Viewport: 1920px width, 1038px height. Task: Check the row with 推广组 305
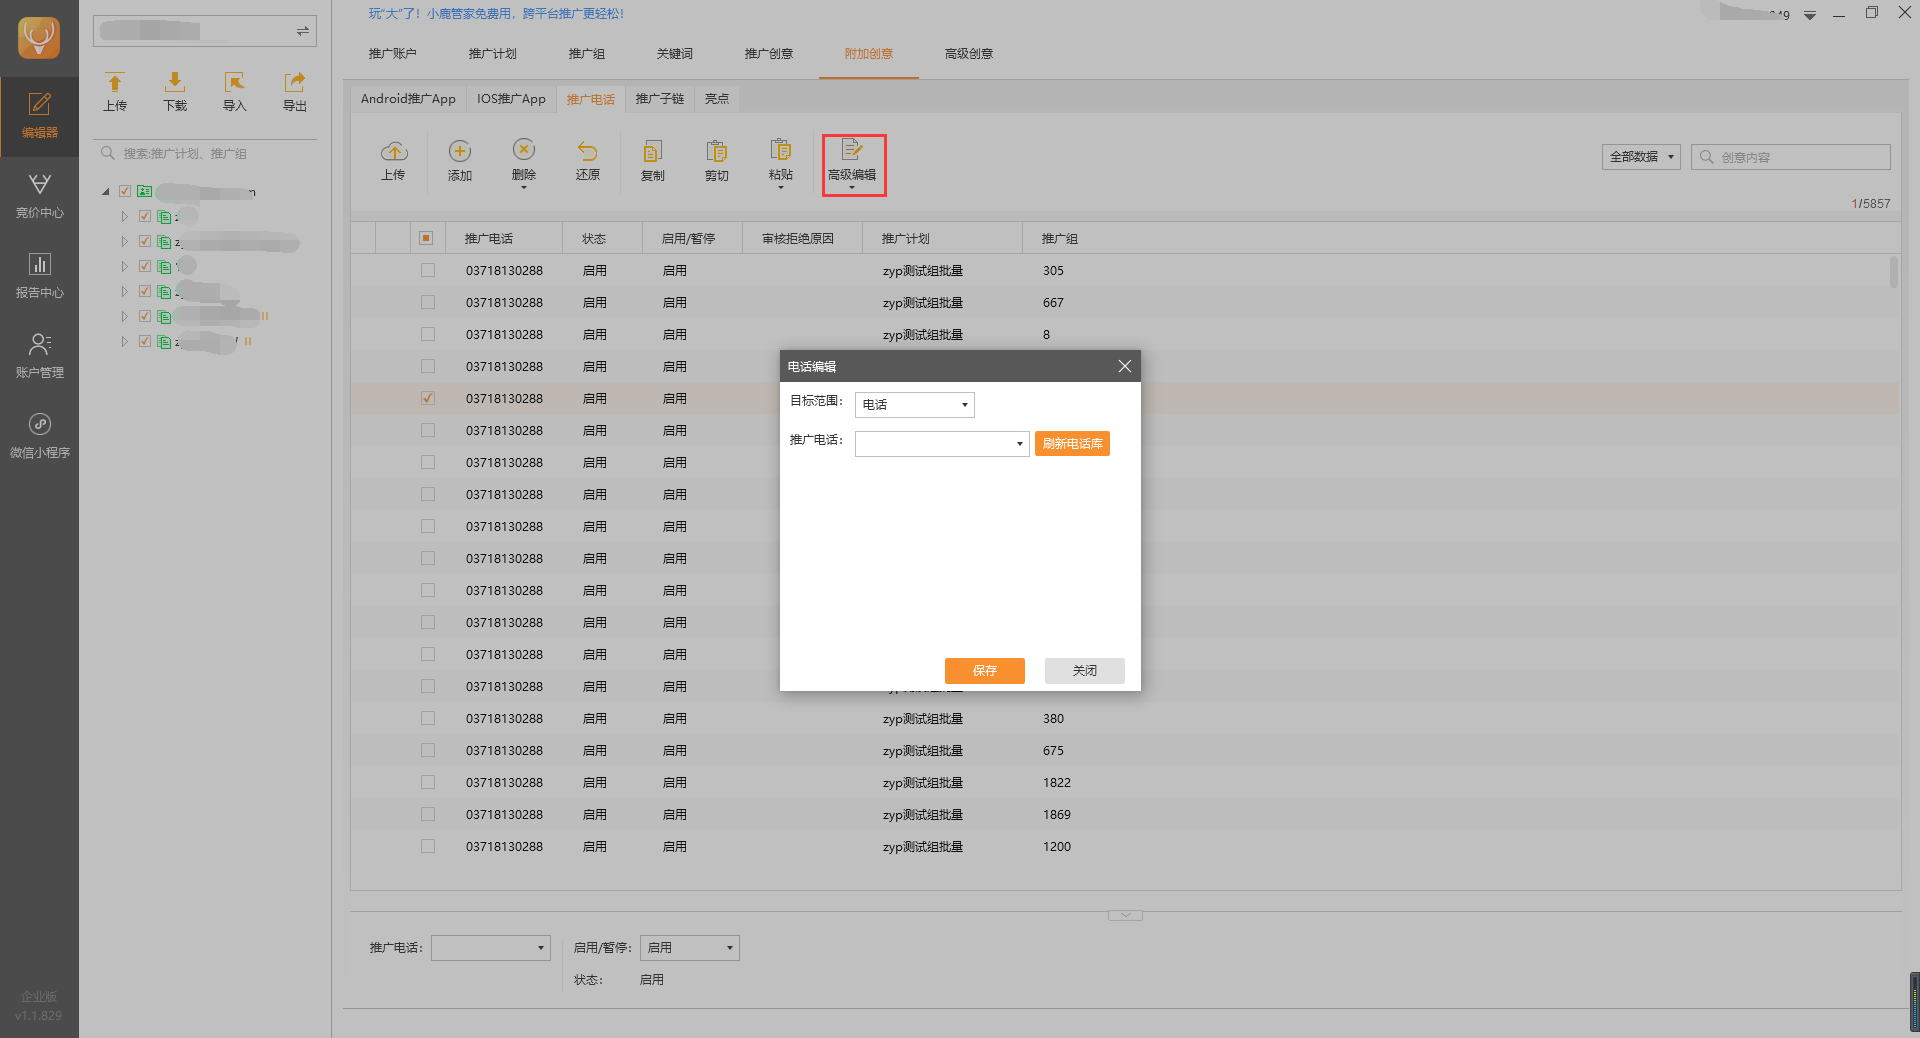(x=428, y=270)
